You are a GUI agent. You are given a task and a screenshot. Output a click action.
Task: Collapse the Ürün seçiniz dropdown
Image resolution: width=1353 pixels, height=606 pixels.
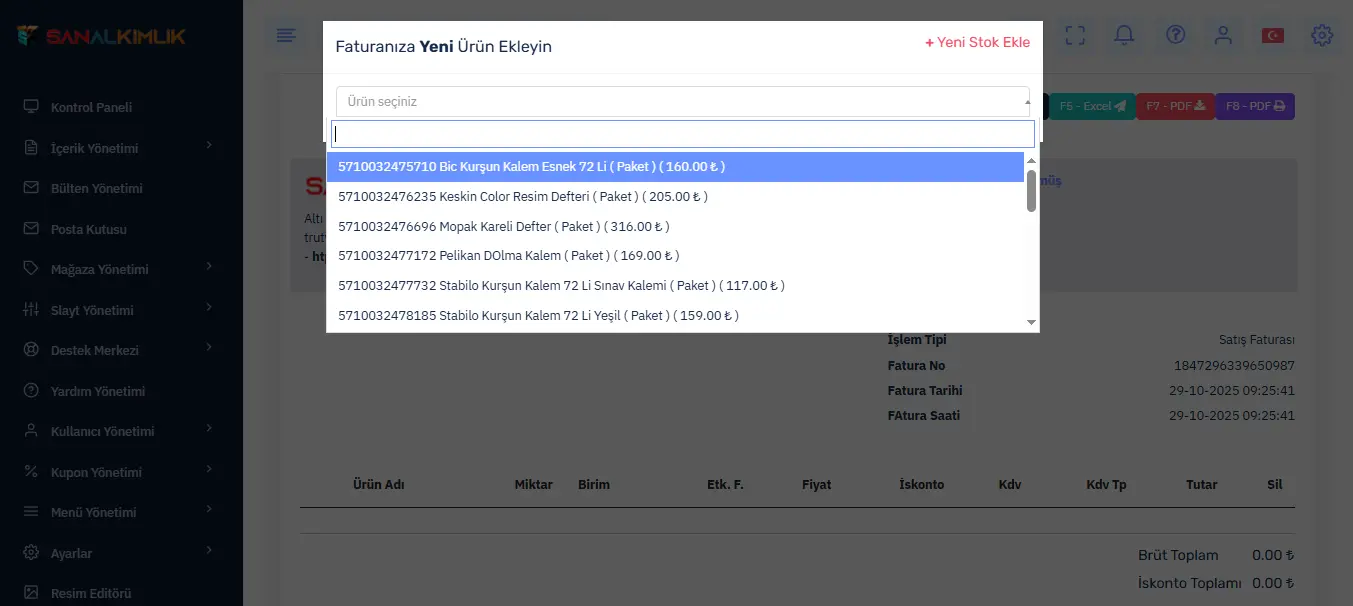682,101
